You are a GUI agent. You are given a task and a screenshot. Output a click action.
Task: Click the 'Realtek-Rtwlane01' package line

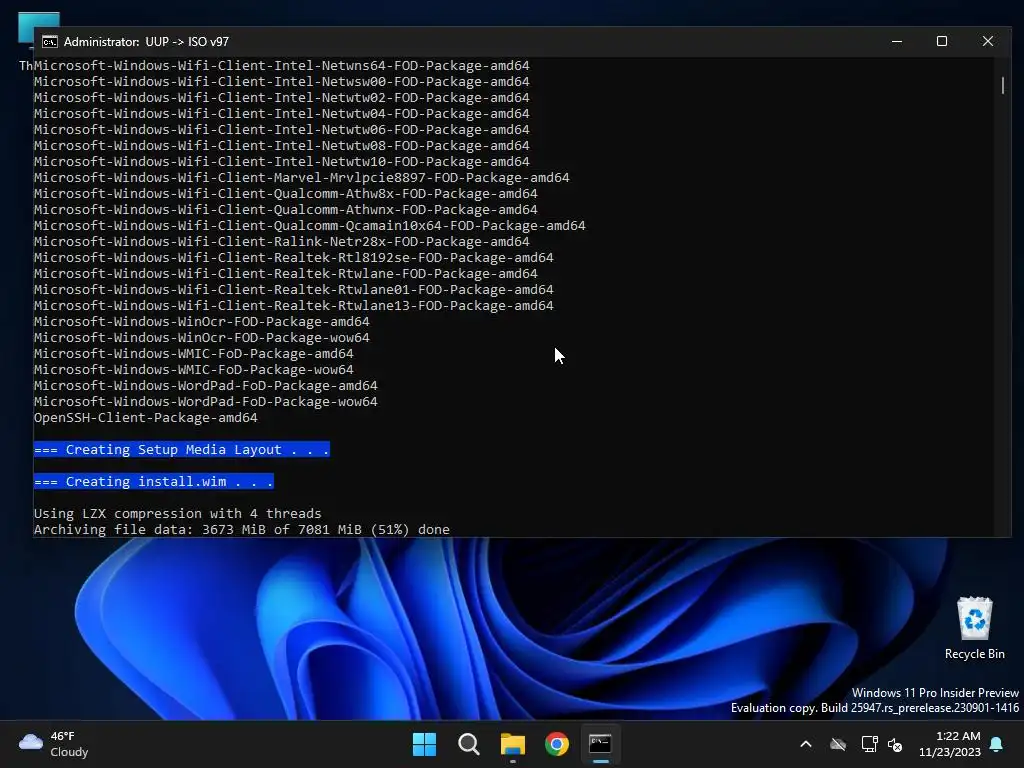click(x=294, y=289)
